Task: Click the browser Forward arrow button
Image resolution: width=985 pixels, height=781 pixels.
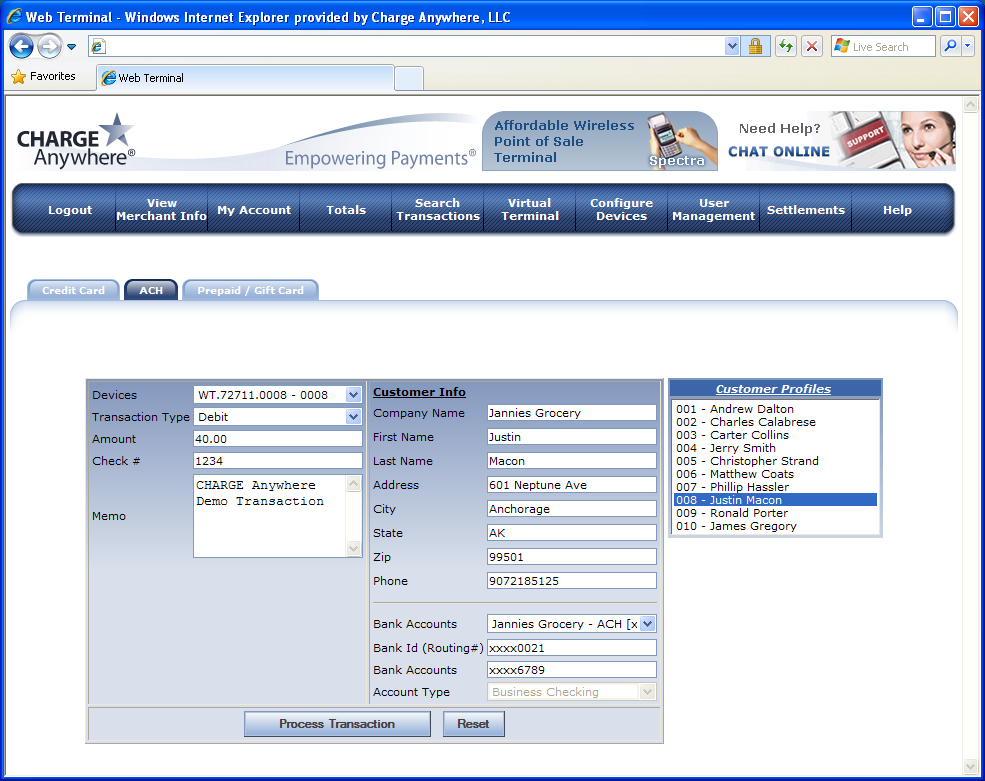Action: 49,46
